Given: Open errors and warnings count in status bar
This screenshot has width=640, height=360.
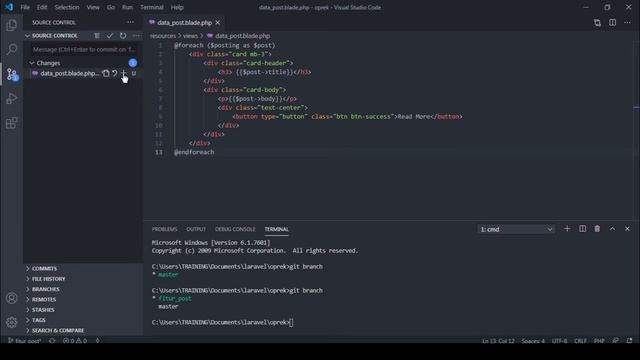Looking at the screenshot, I should pyautogui.click(x=75, y=341).
